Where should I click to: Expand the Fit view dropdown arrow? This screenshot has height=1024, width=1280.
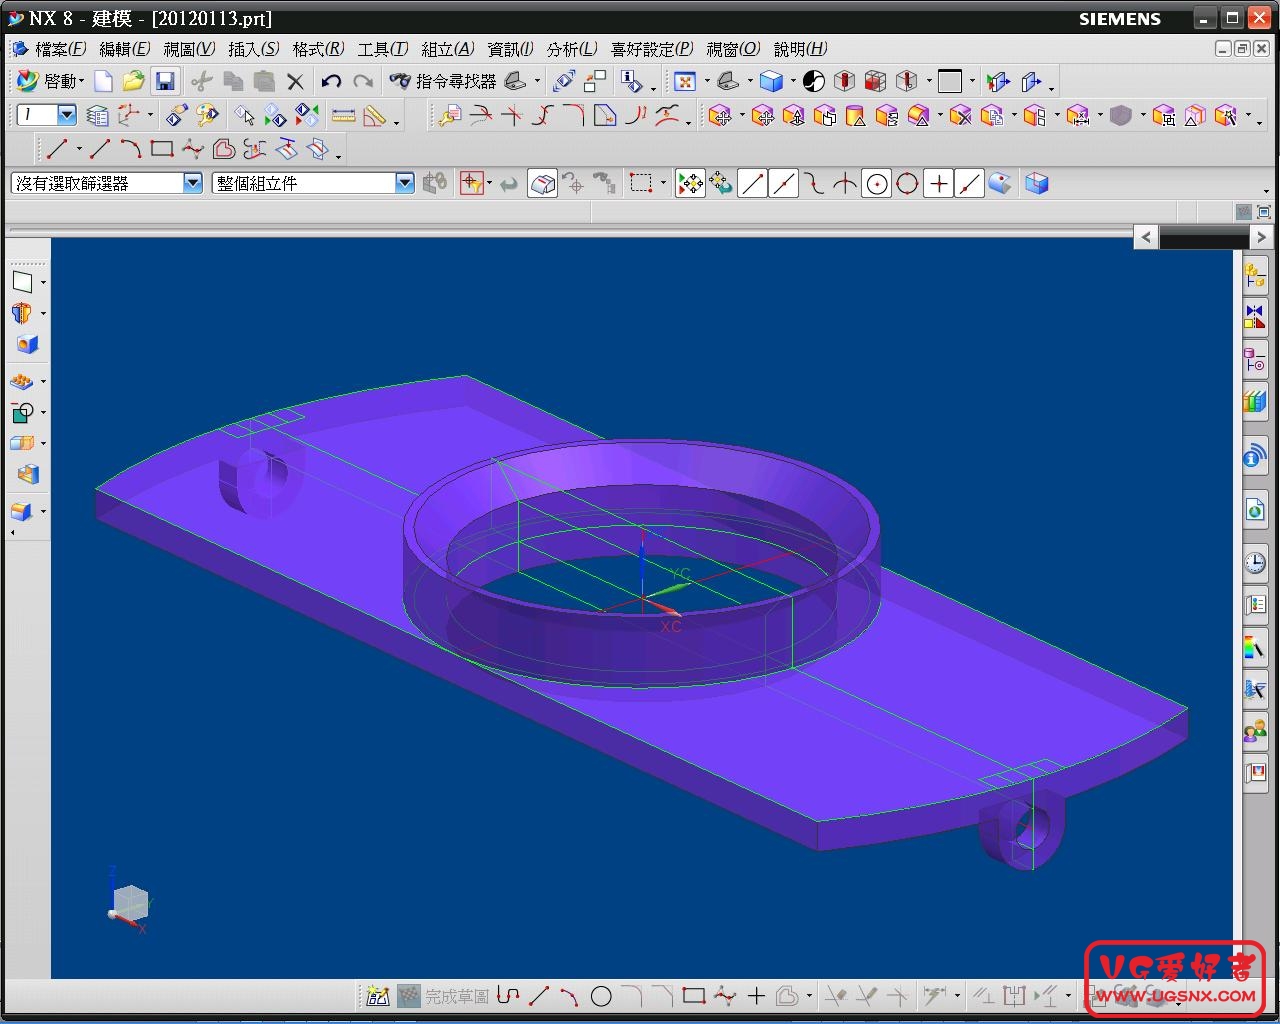click(706, 82)
